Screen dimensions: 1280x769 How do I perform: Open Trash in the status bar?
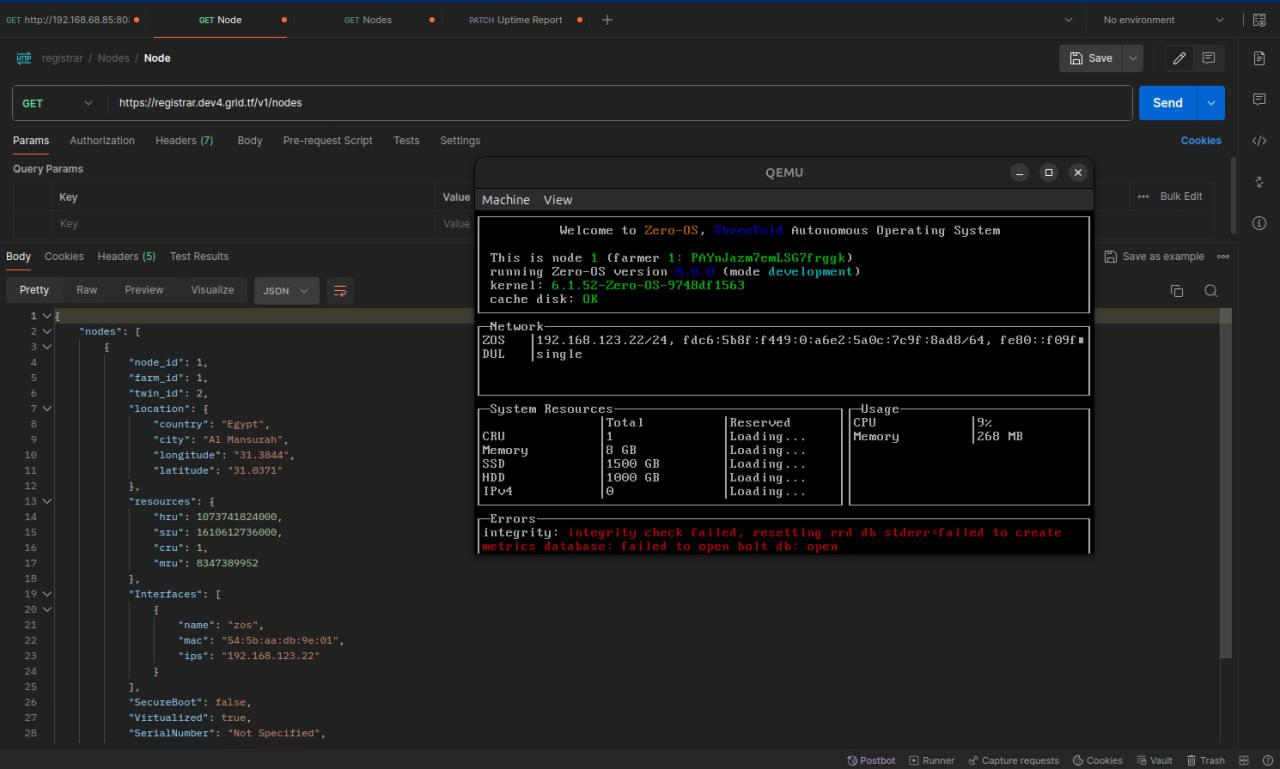1205,760
